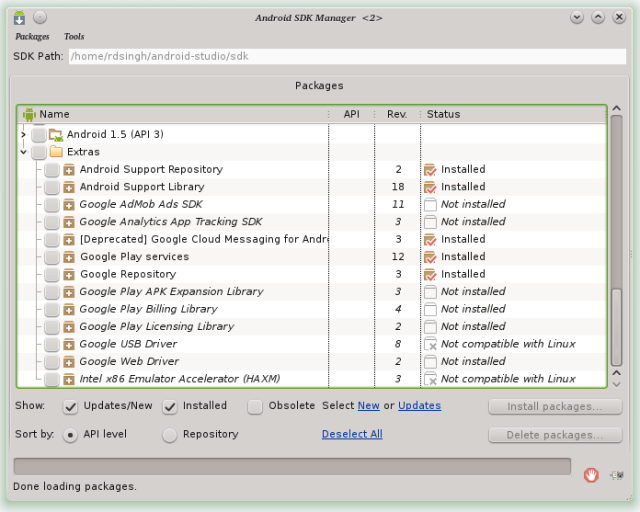
Task: Click the Select New link
Action: click(369, 405)
